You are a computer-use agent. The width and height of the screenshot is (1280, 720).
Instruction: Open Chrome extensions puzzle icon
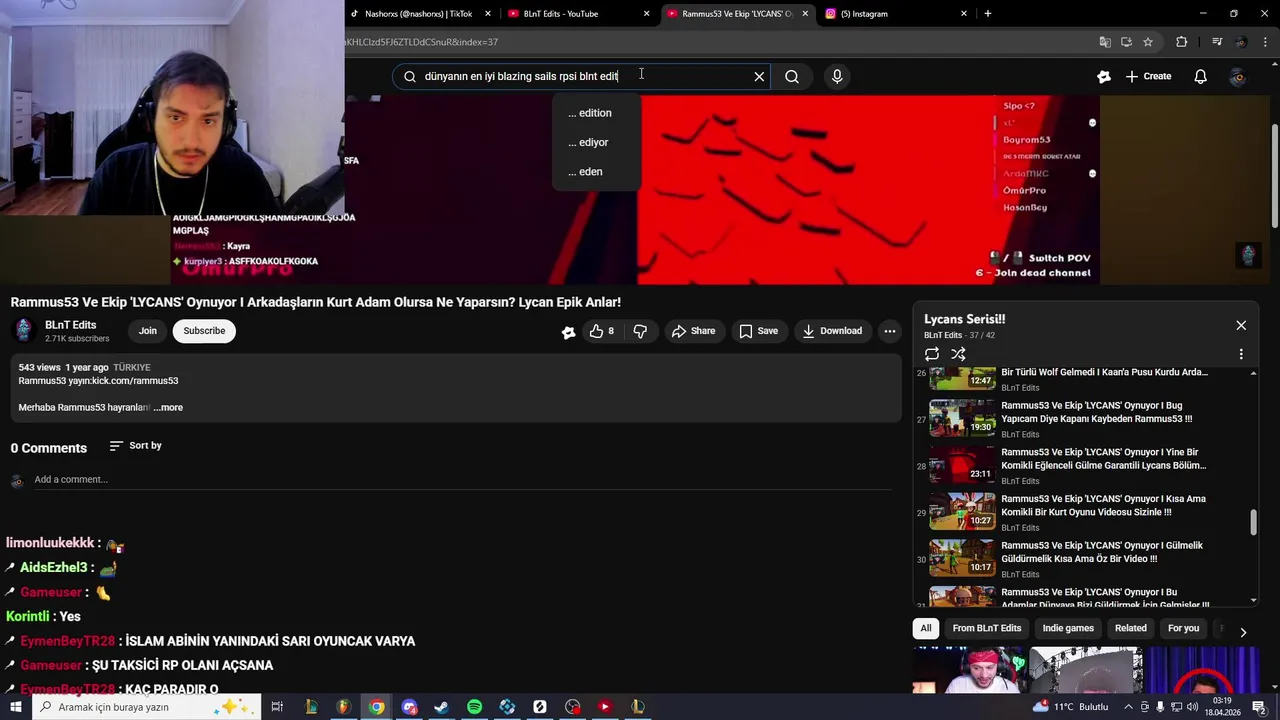tap(1182, 42)
